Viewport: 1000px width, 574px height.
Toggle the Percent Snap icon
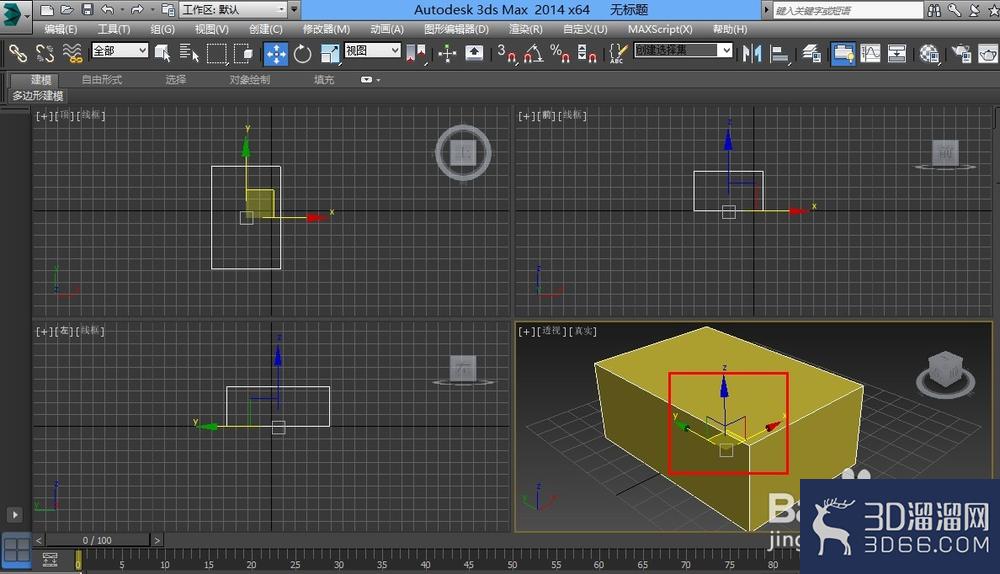pos(560,54)
